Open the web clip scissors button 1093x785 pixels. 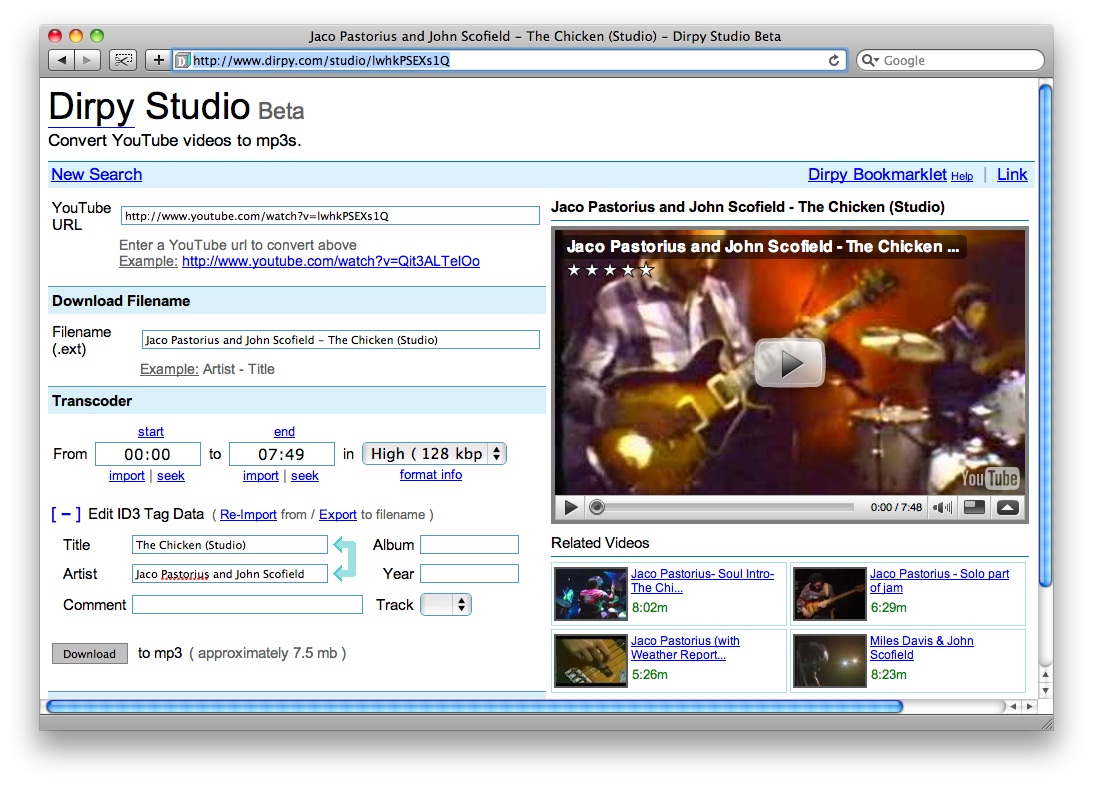123,61
